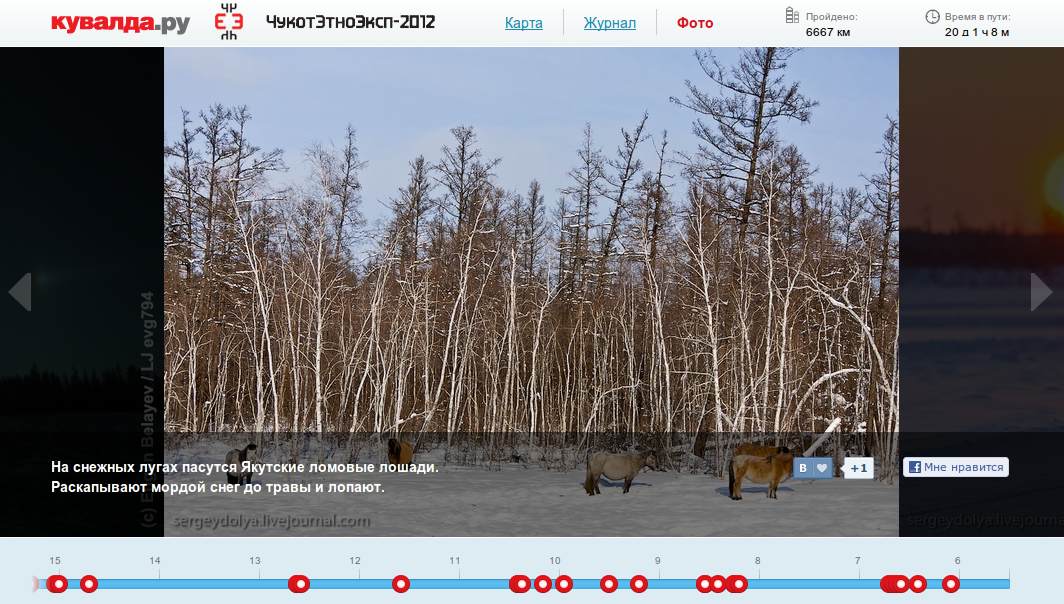
Task: Select timeline marker just left of day 9
Action: [x=639, y=584]
